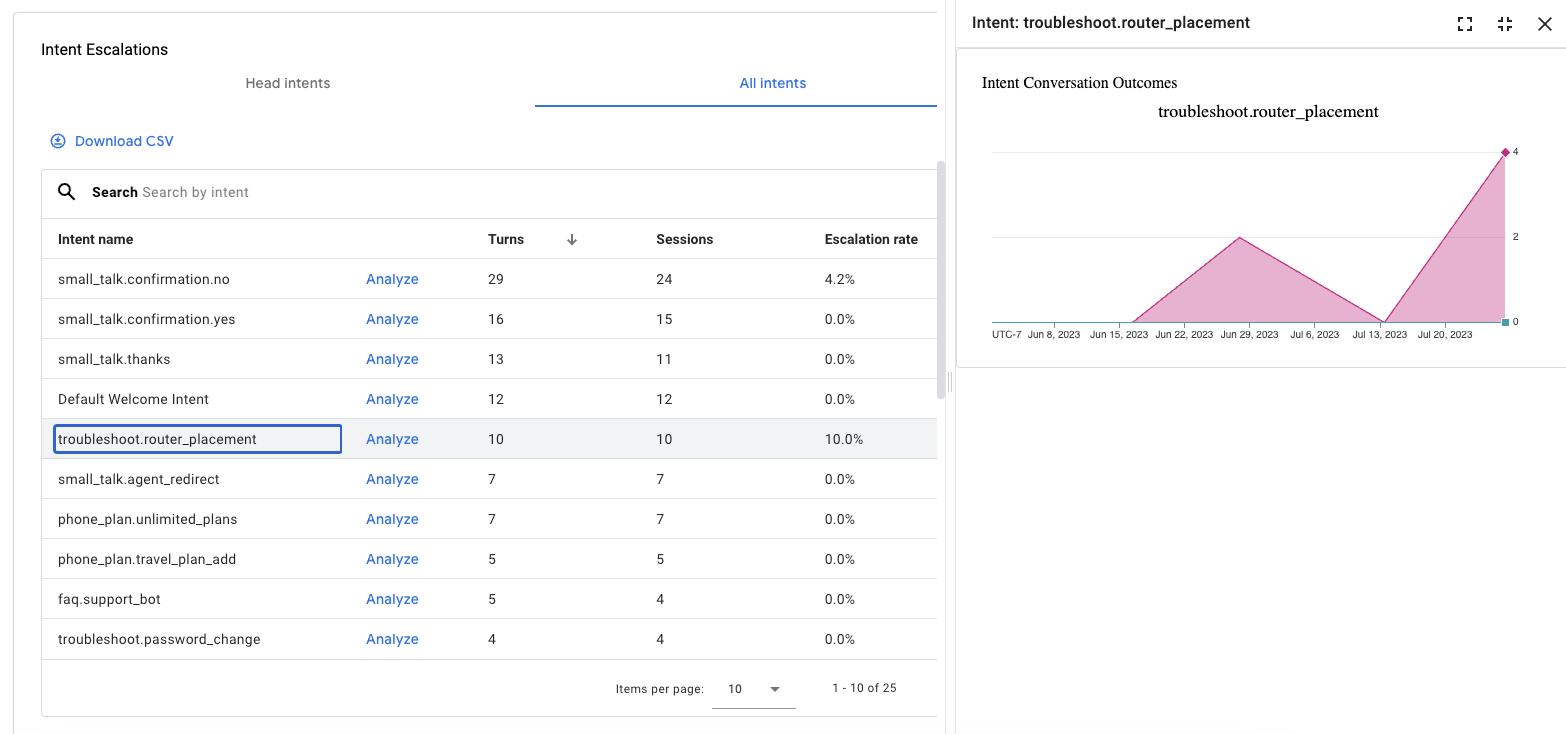The height and width of the screenshot is (734, 1566).
Task: Click the Download CSV icon
Action: (57, 140)
